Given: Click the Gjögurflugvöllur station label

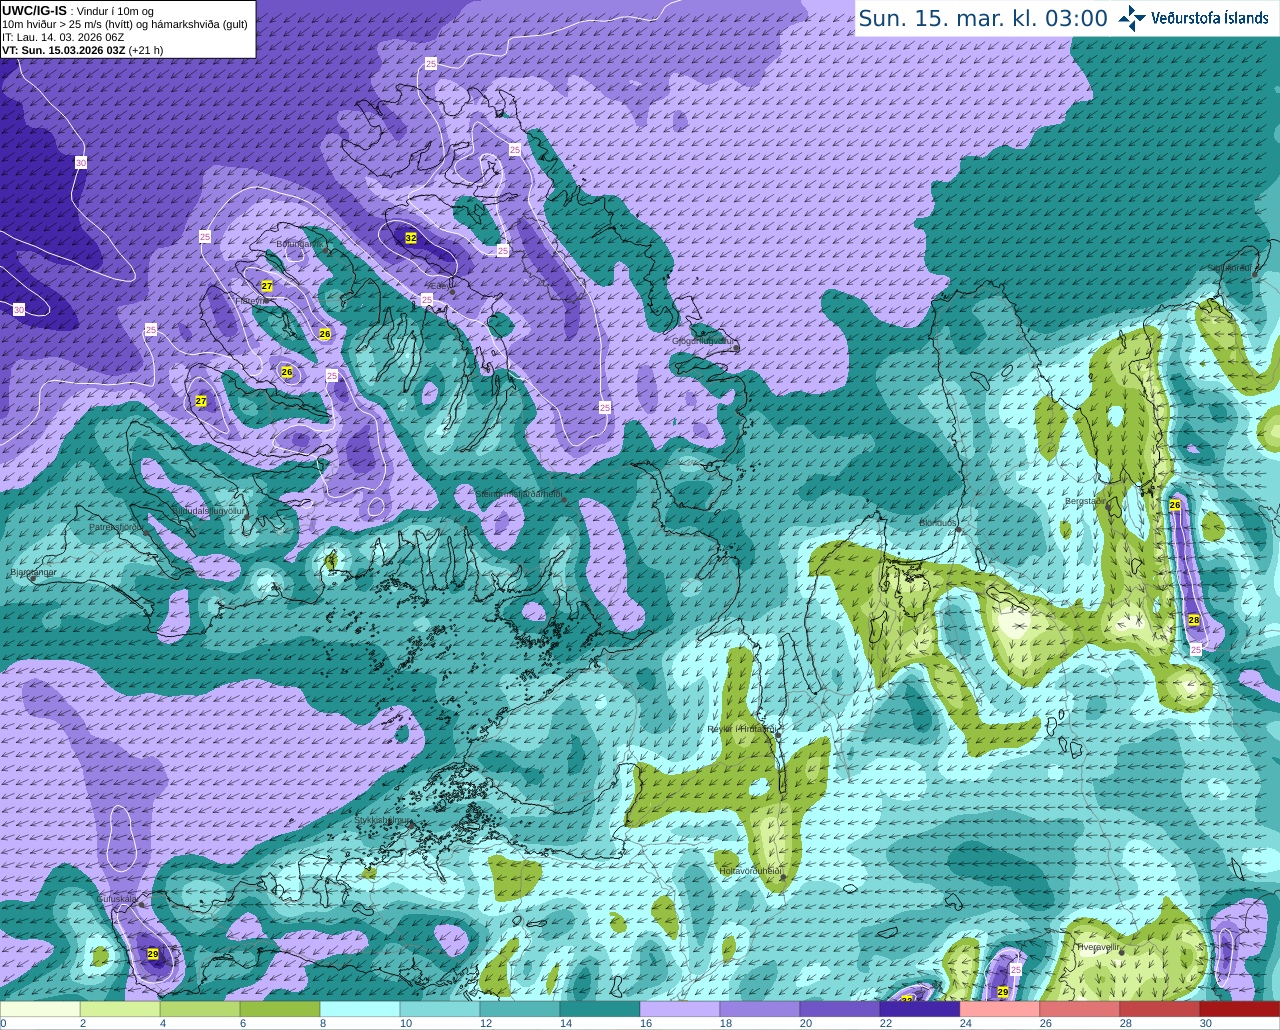Looking at the screenshot, I should click(x=703, y=341).
